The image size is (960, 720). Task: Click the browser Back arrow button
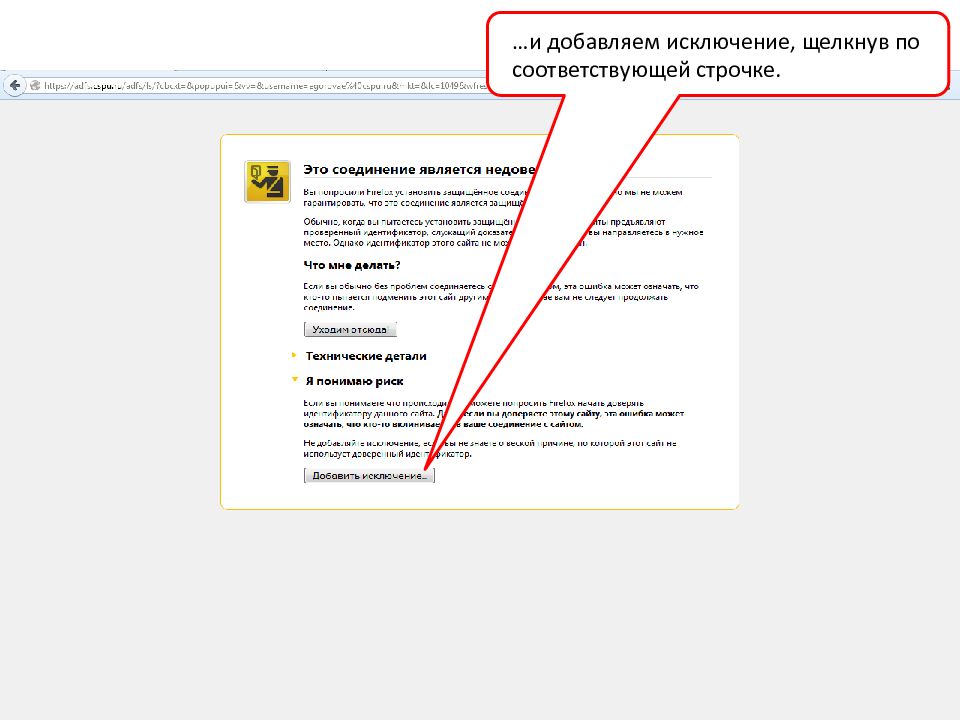(15, 86)
